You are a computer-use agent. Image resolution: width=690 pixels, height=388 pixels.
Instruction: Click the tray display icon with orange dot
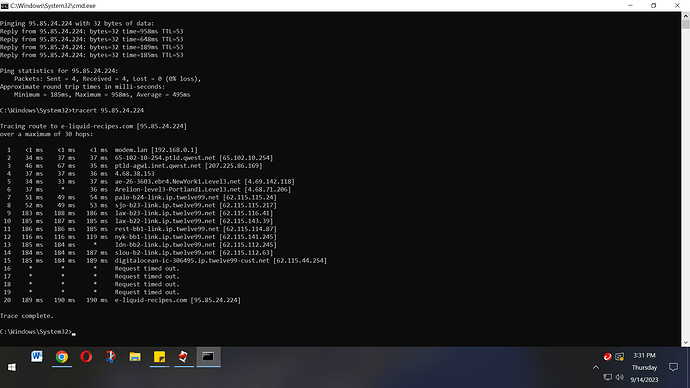[620, 357]
